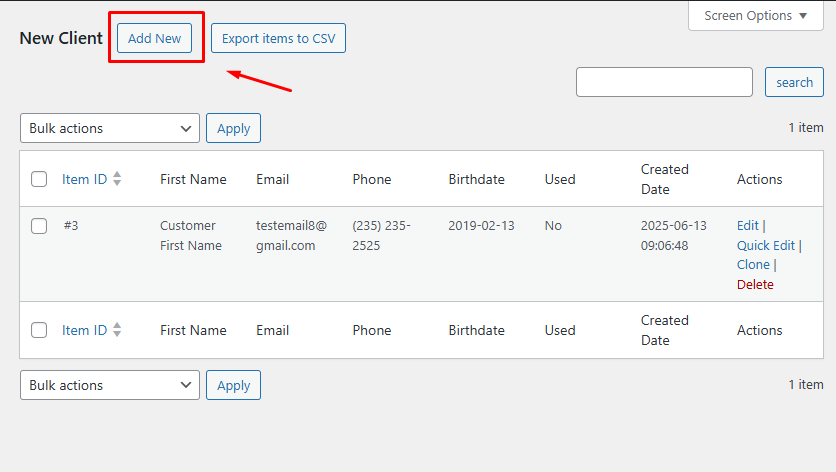Screen dimensions: 836x472
Task: Sort by Item ID using header sort arrows
Action: coord(117,179)
